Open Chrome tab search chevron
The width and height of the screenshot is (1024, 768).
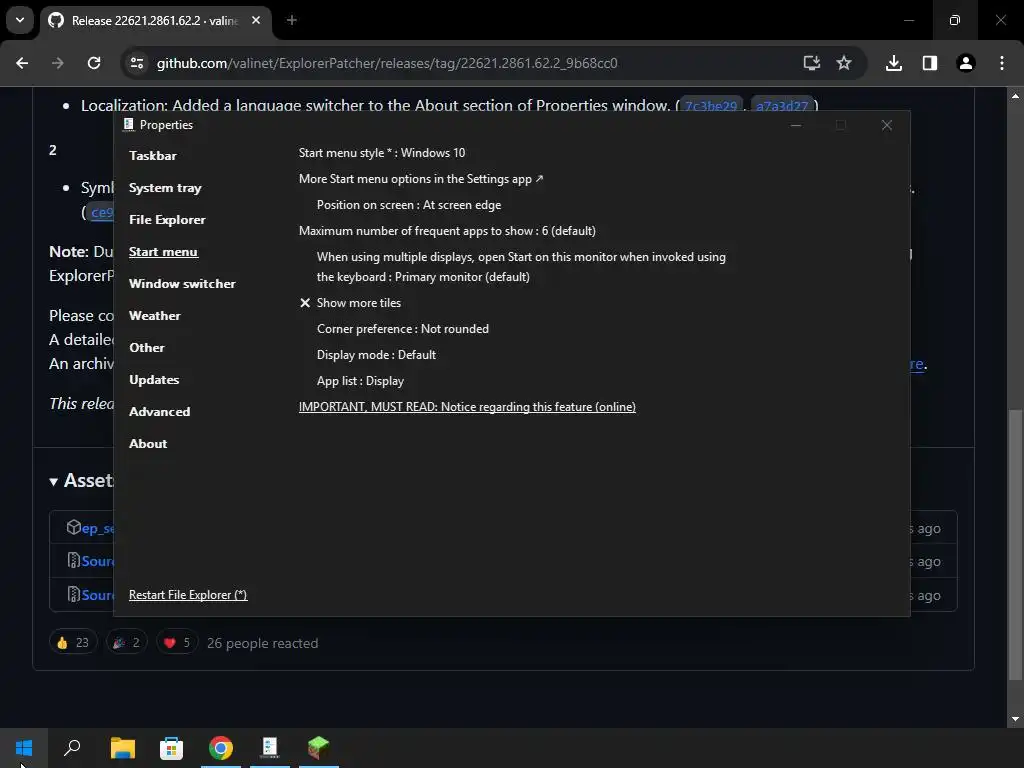[x=20, y=20]
